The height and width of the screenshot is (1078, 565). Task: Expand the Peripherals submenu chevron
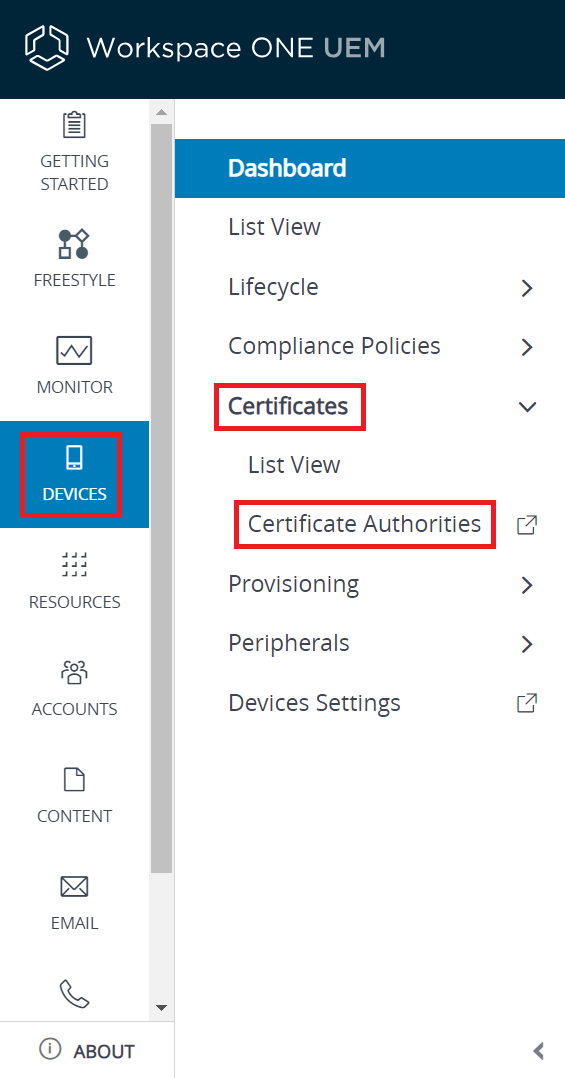click(527, 644)
